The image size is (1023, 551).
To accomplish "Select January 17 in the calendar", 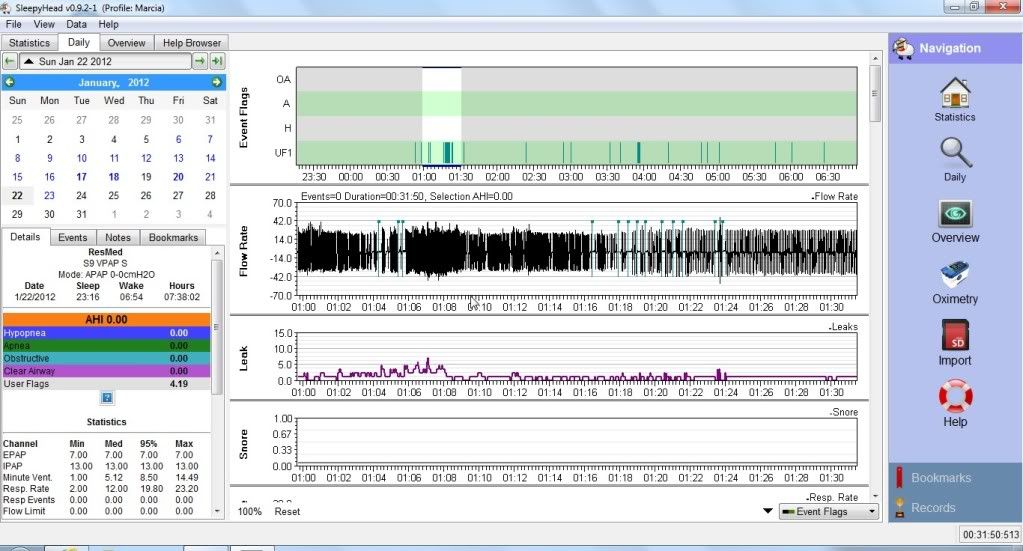I will pyautogui.click(x=81, y=177).
